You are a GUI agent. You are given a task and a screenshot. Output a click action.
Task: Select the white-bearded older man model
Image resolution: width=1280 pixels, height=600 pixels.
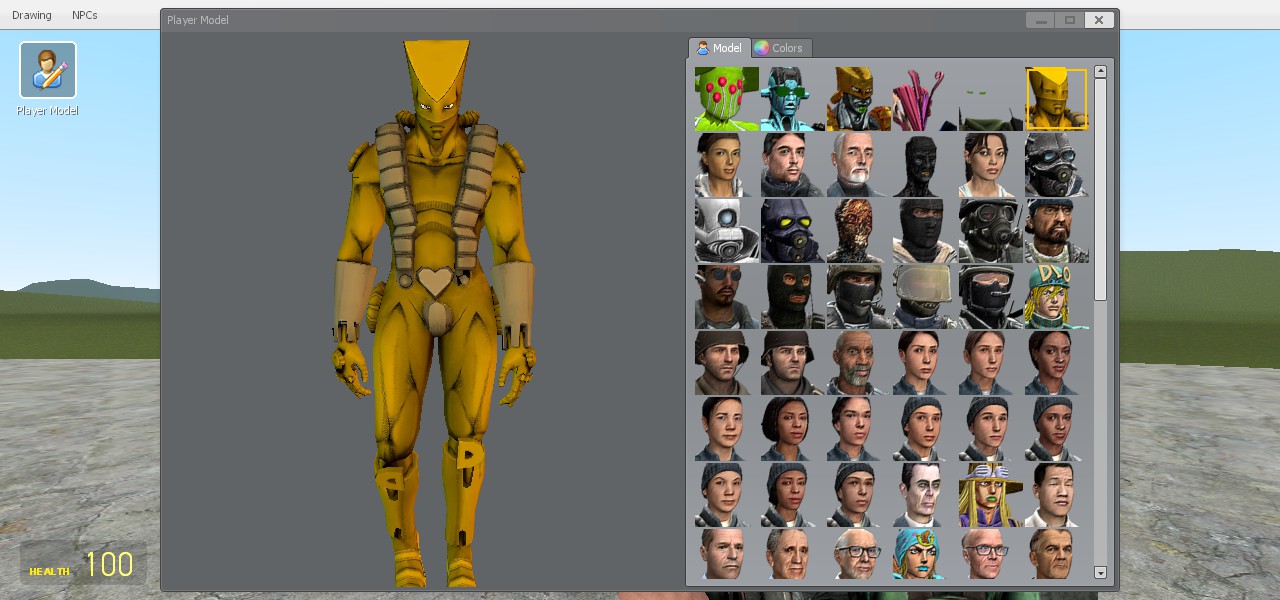[858, 165]
